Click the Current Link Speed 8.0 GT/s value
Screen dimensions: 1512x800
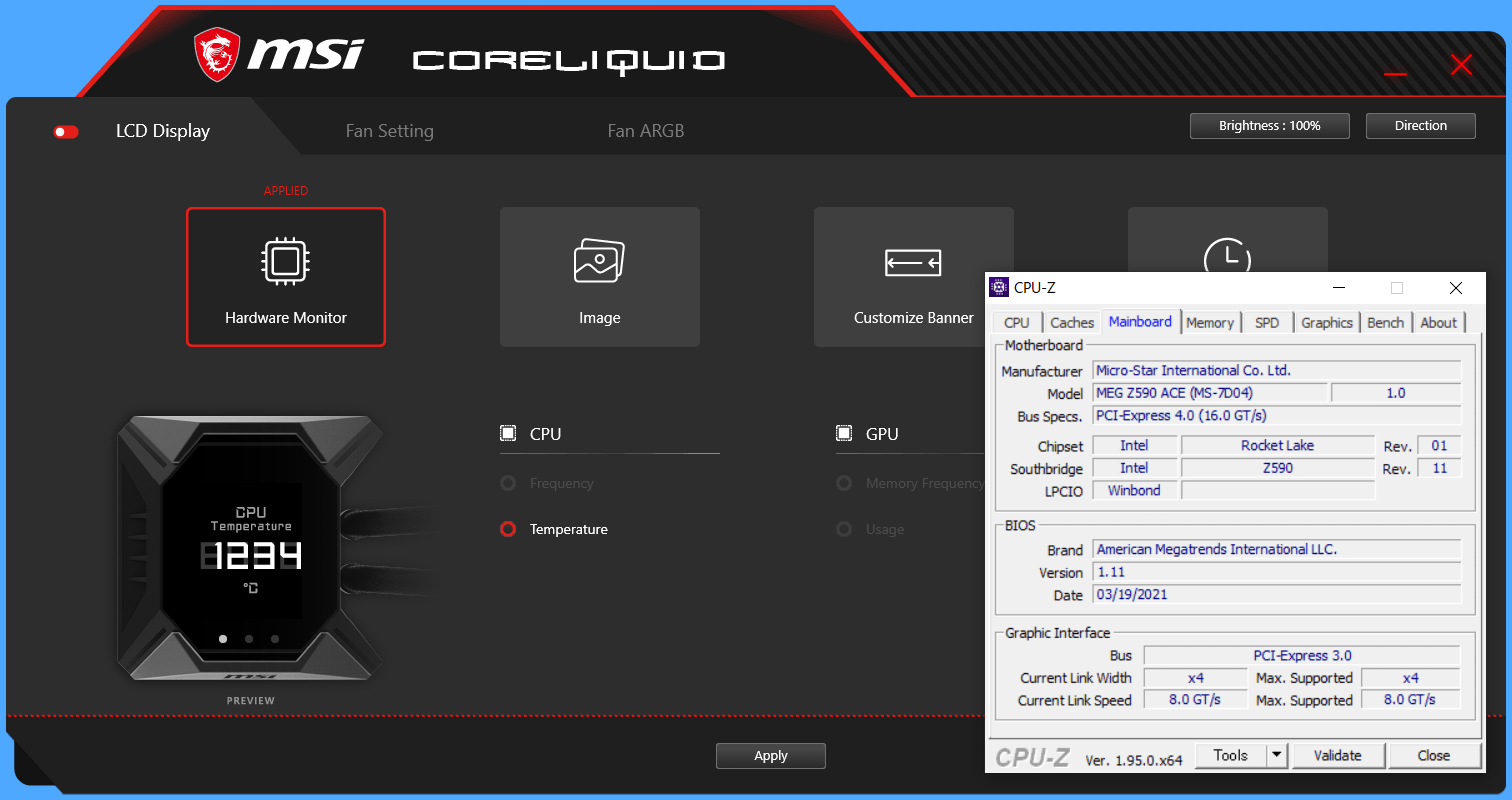(1196, 700)
